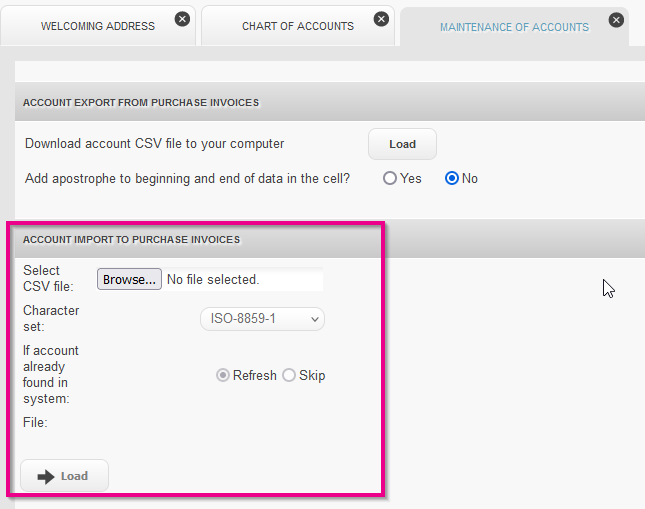Close the Welcoming Address tab

(182, 19)
